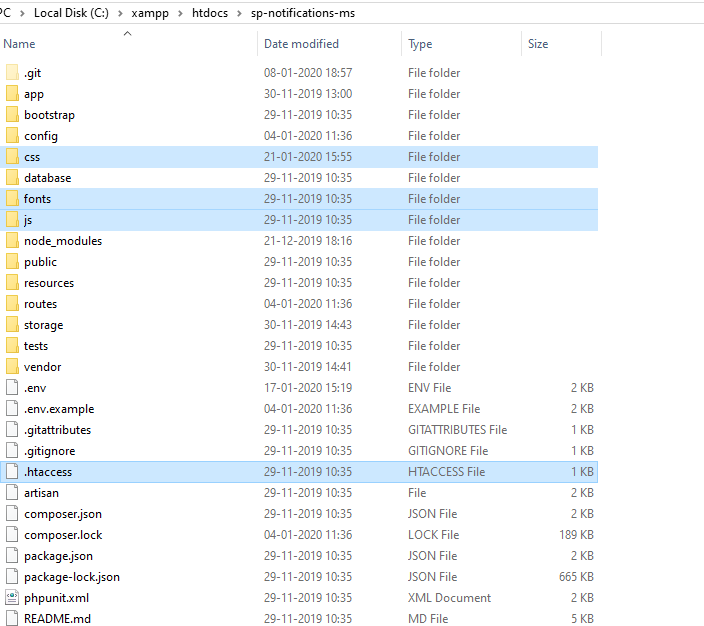Select the name 'README.md'
Image resolution: width=704 pixels, height=626 pixels.
coord(57,619)
